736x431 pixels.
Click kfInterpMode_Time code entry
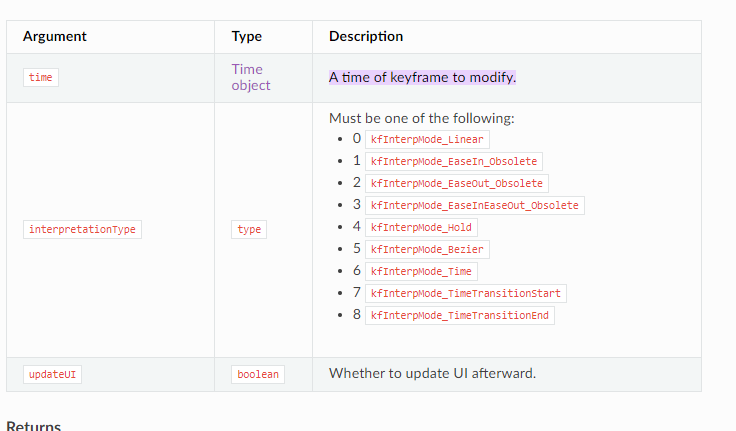(x=421, y=271)
